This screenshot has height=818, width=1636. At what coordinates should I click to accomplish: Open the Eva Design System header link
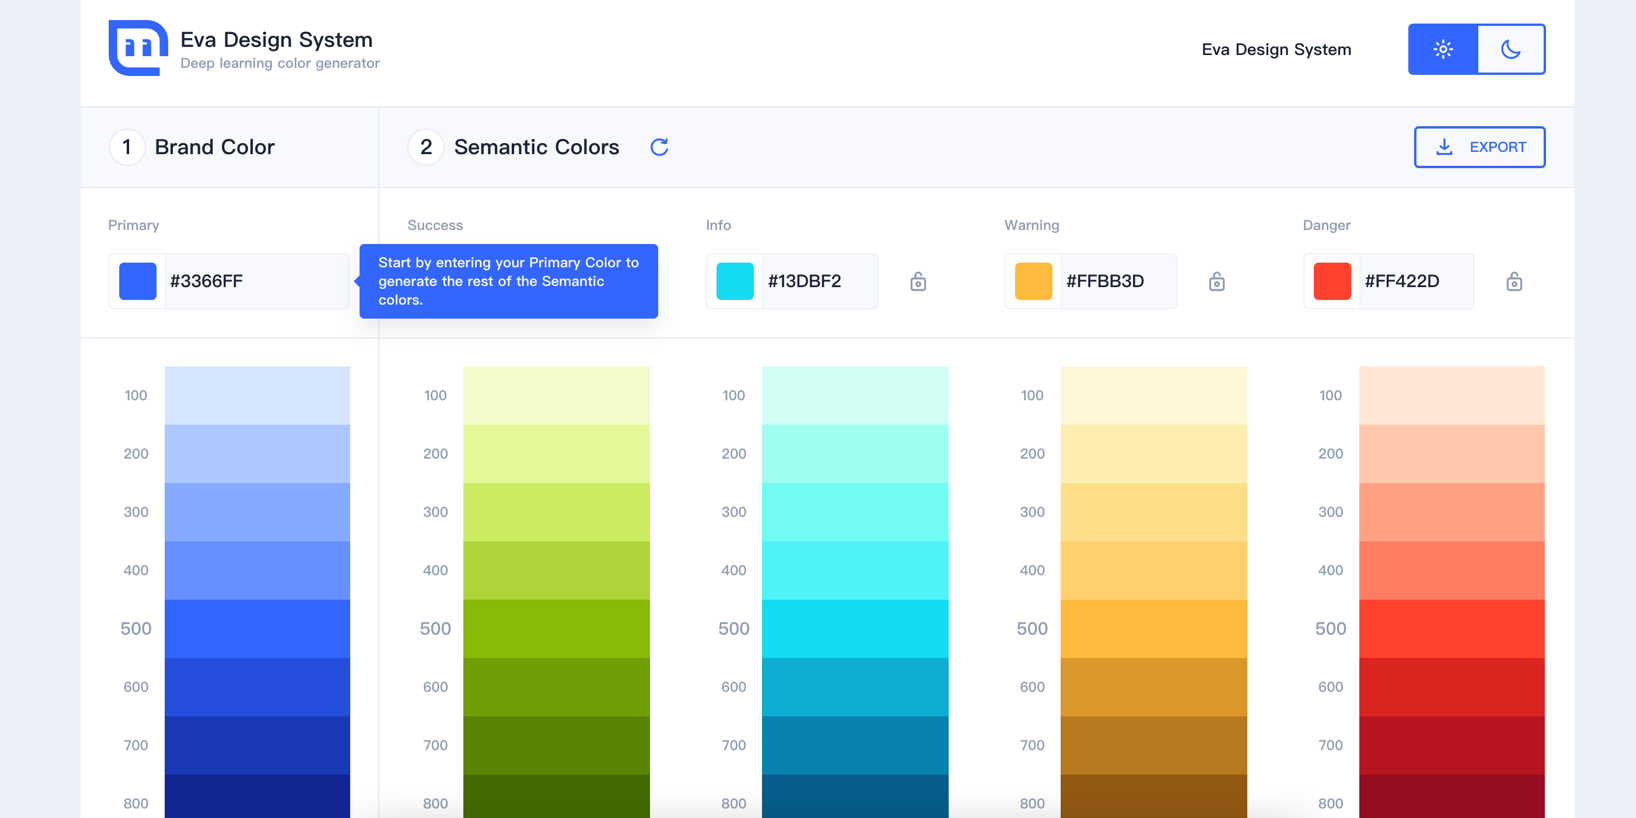(x=1276, y=49)
